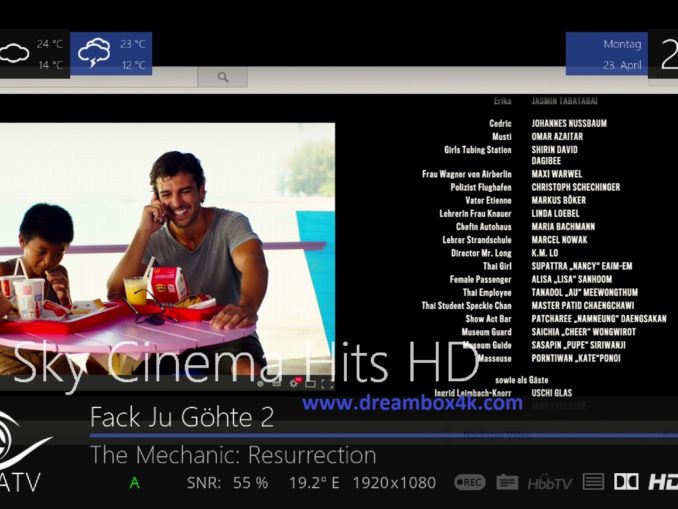Click the magnifier search icon
Image resolution: width=678 pixels, height=509 pixels.
tap(223, 77)
